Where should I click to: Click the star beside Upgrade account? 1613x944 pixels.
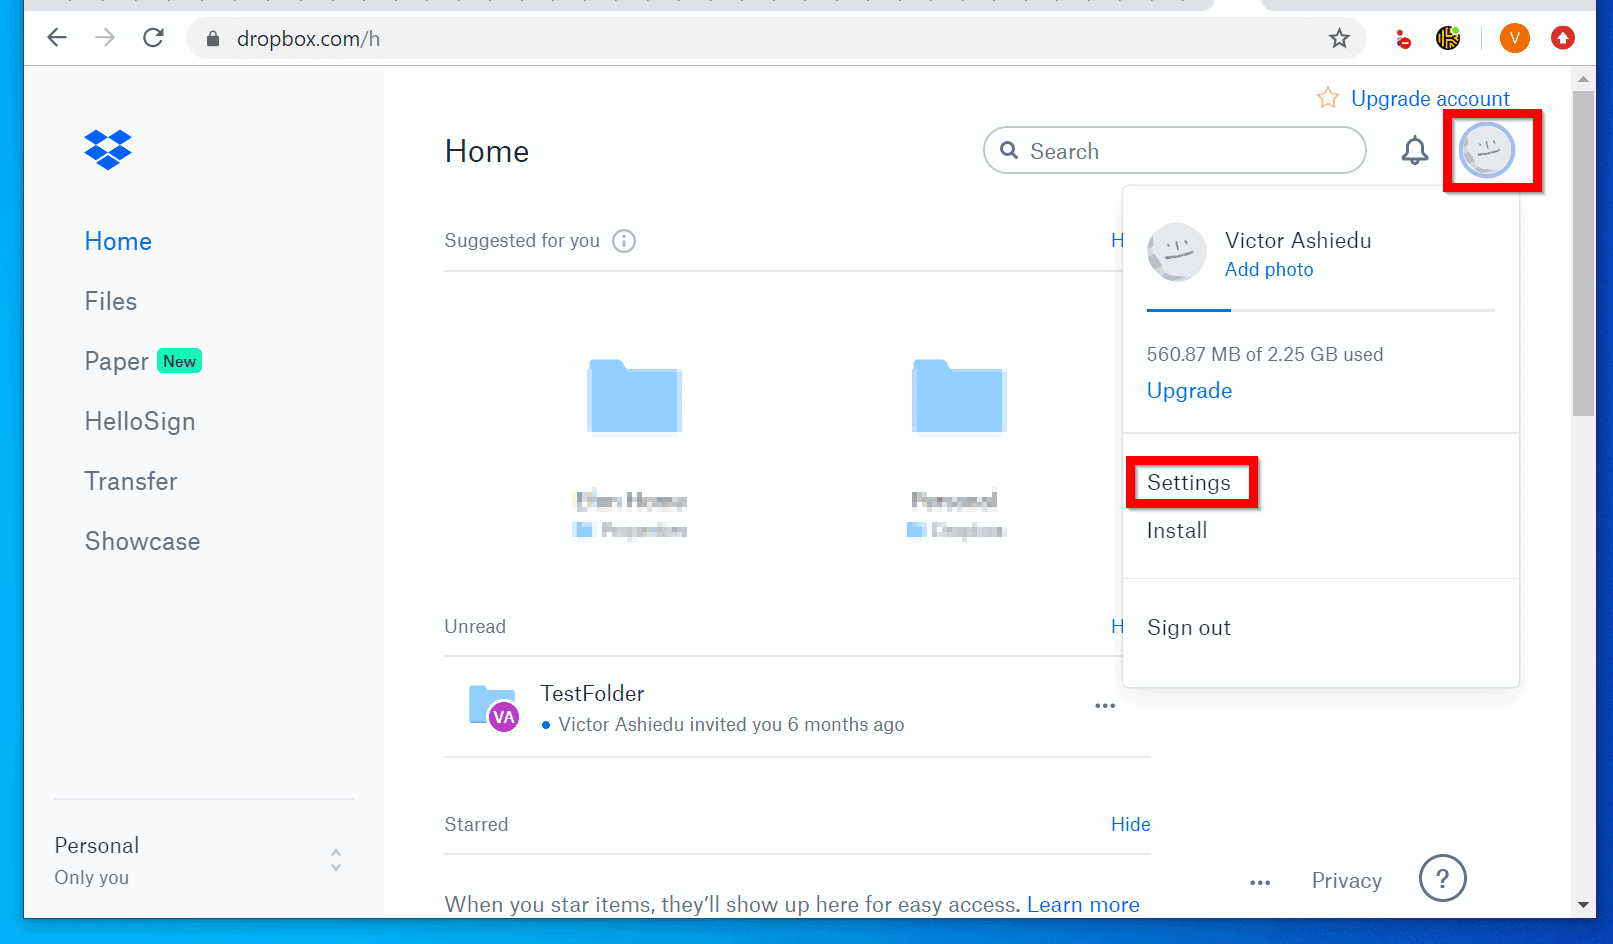tap(1327, 98)
